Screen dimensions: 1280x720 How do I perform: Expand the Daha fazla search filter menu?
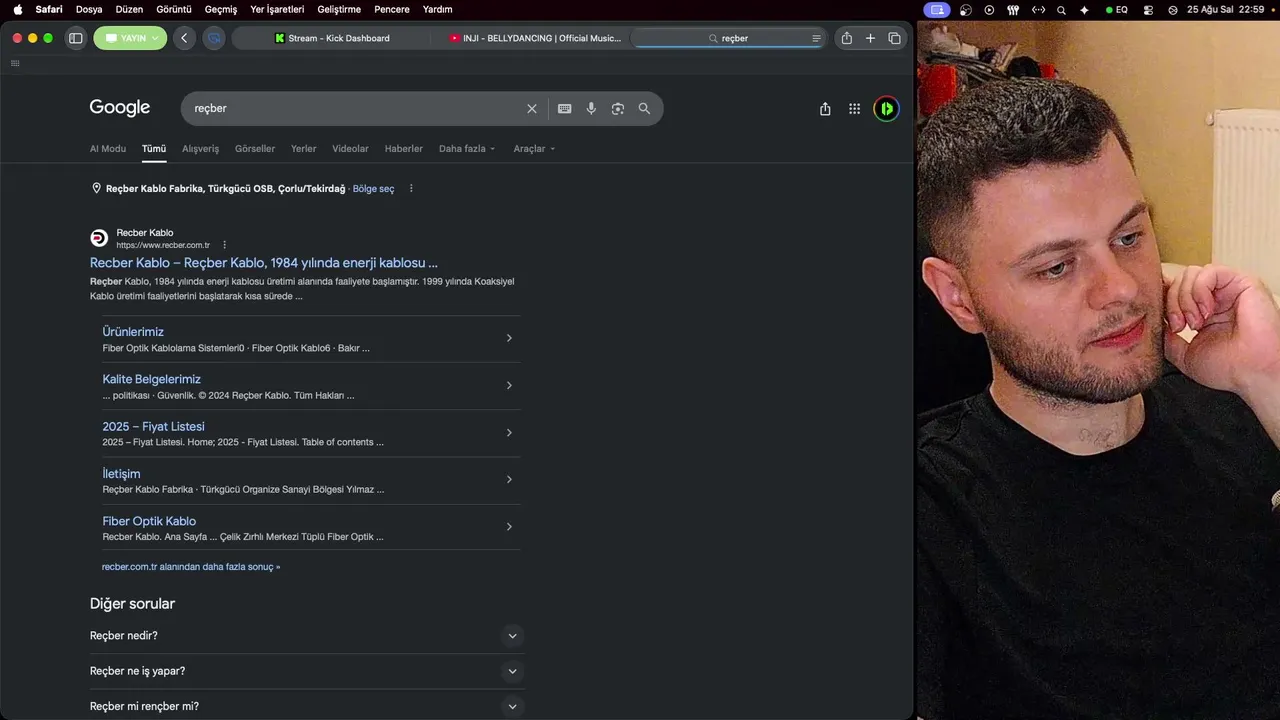pyautogui.click(x=467, y=149)
